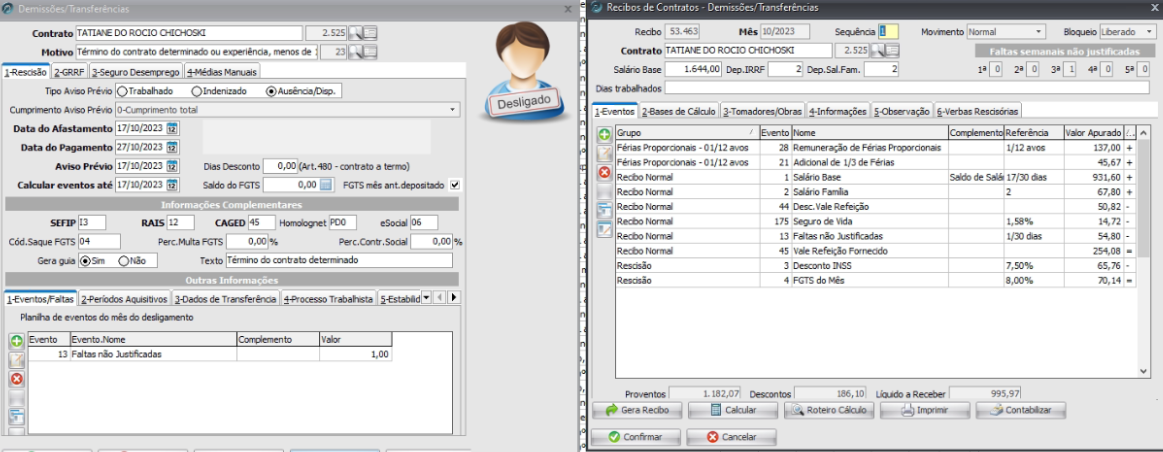Click the search icon next to Motivo field
The image size is (1163, 452).
click(x=355, y=51)
